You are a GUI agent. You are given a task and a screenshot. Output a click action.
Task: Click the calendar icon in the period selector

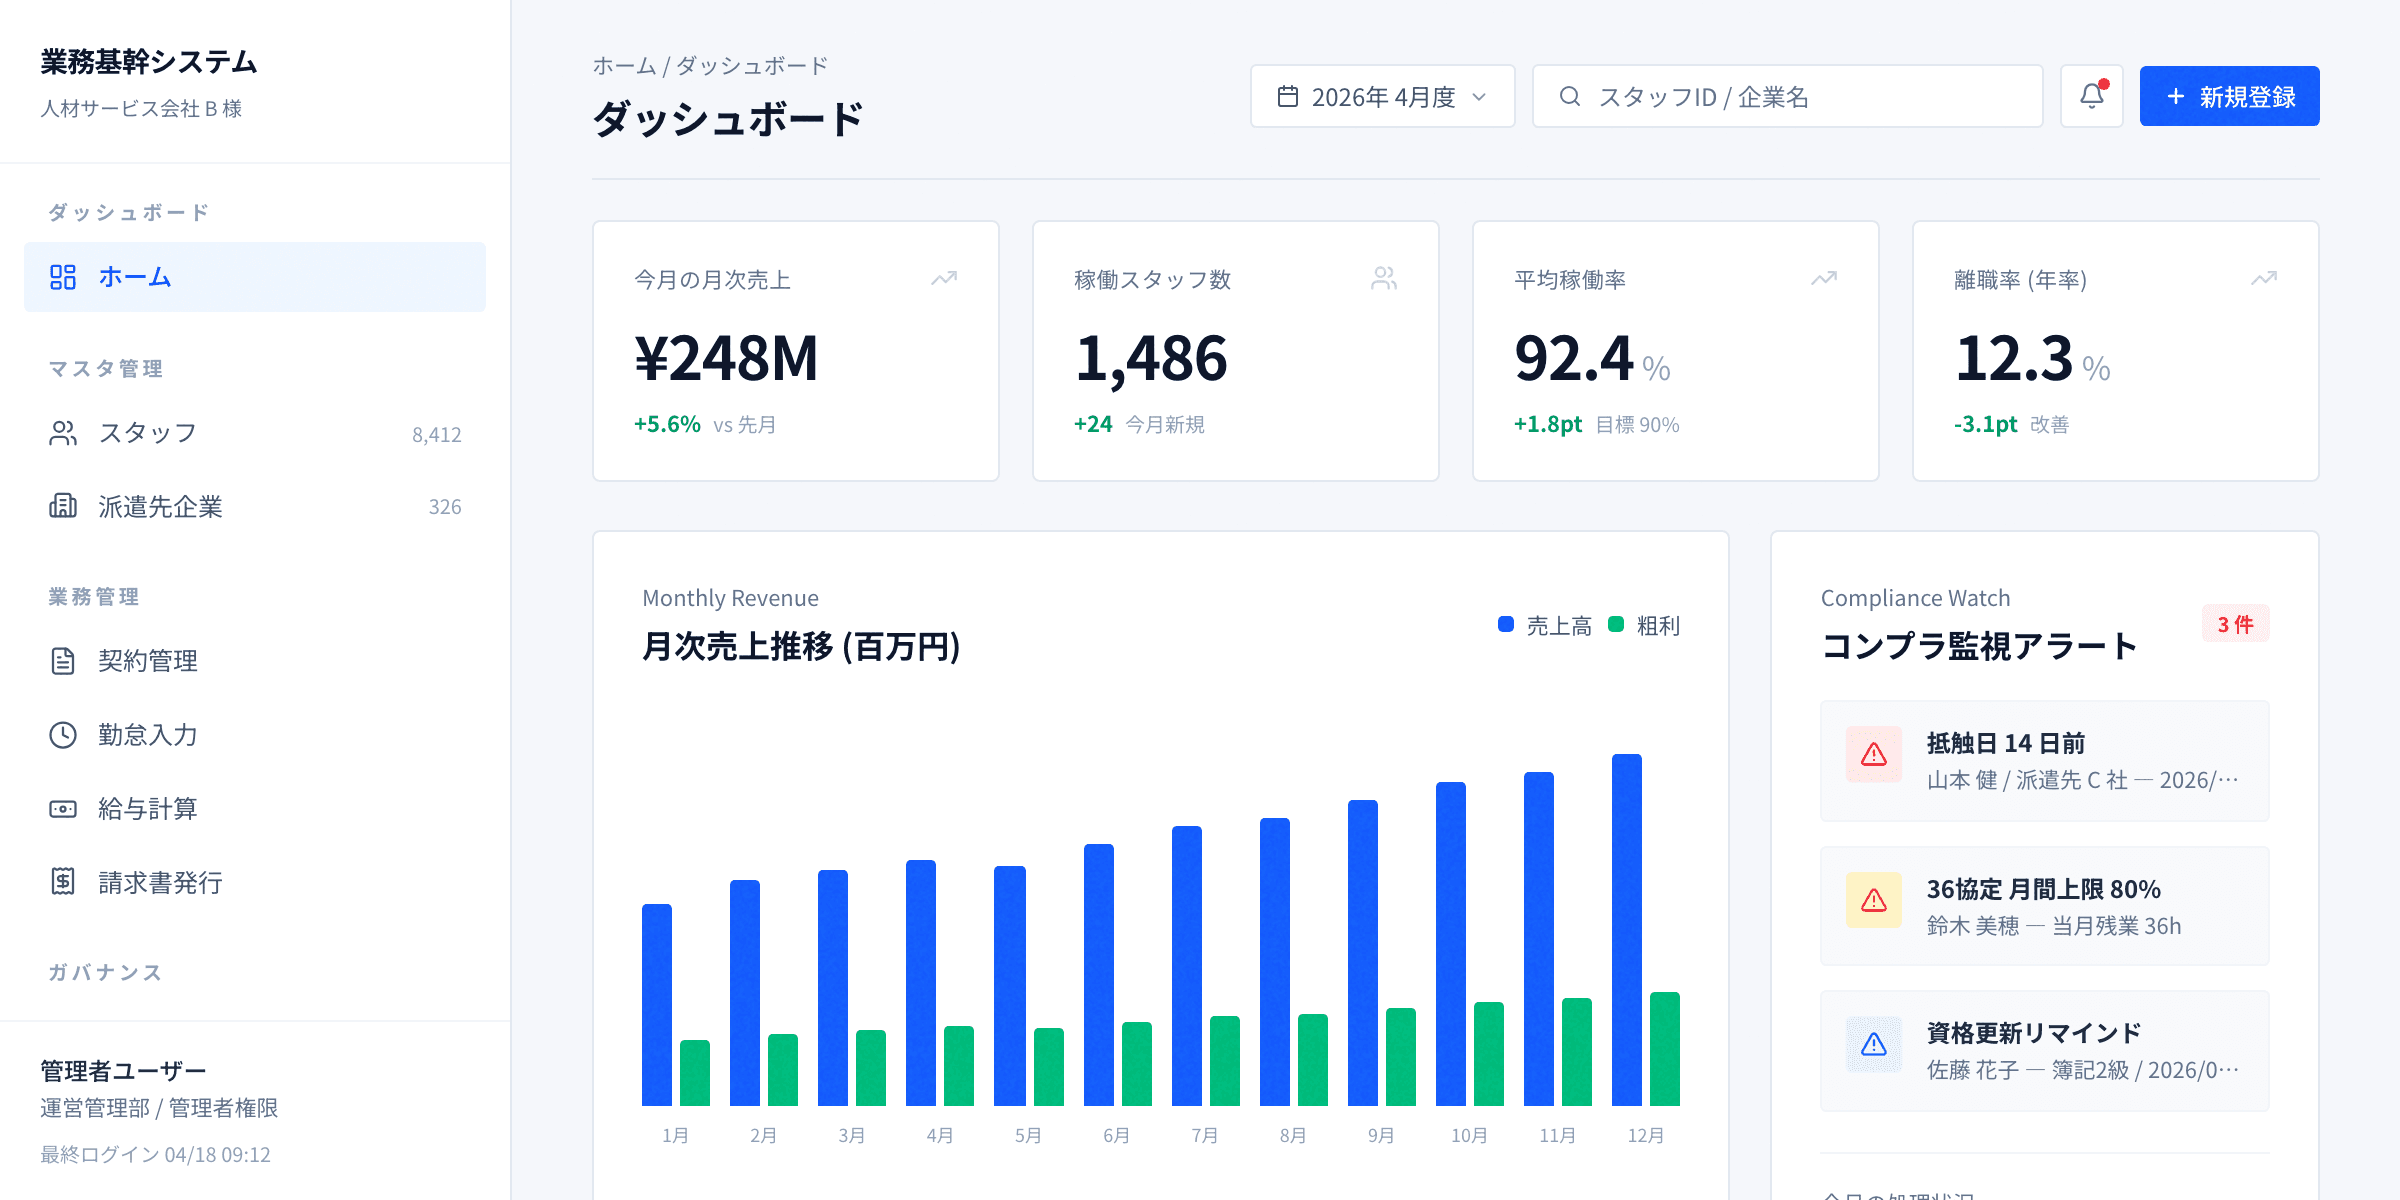click(x=1290, y=96)
